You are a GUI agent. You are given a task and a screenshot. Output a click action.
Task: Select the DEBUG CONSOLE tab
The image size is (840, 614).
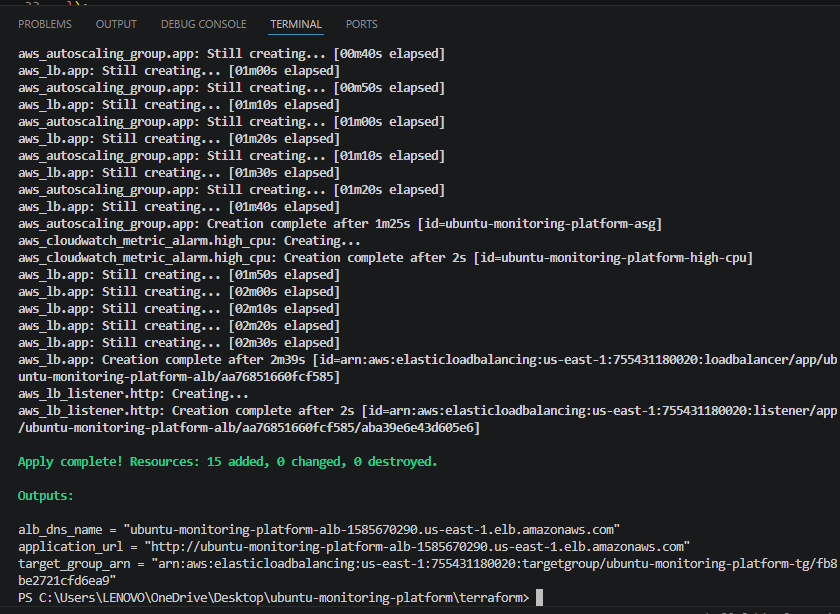[x=204, y=24]
